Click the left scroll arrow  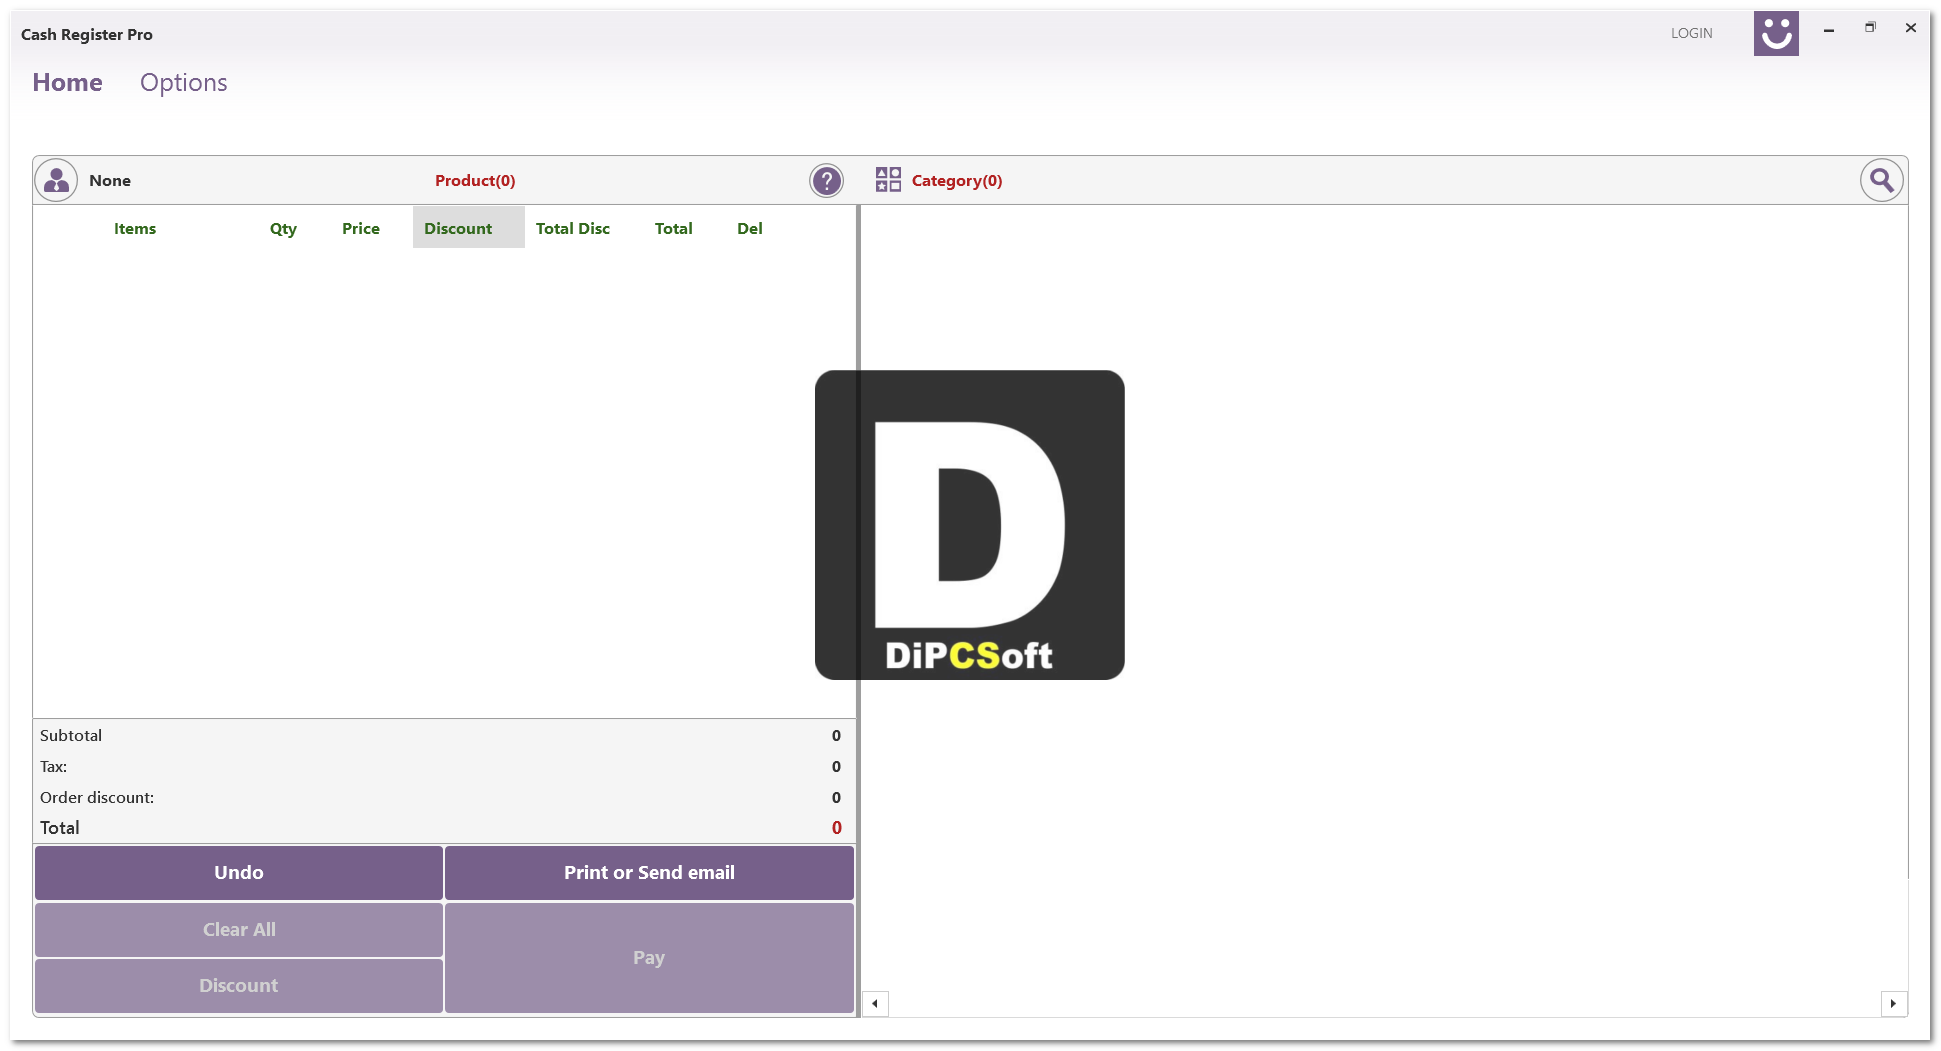875,1003
